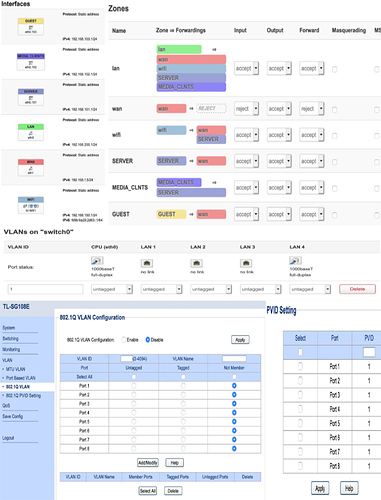Click the LAN 1 no-link port icon
The image size is (381, 500).
[x=147, y=263]
